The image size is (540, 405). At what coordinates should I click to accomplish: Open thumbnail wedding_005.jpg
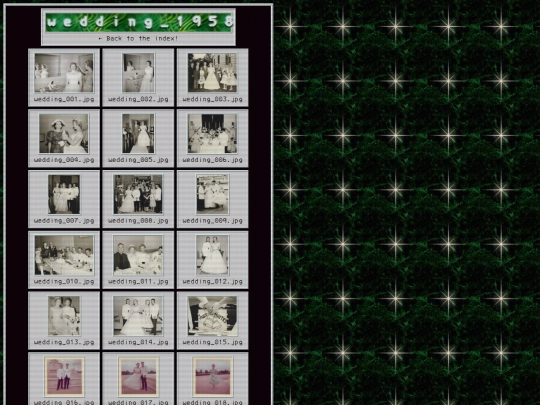[x=138, y=134]
